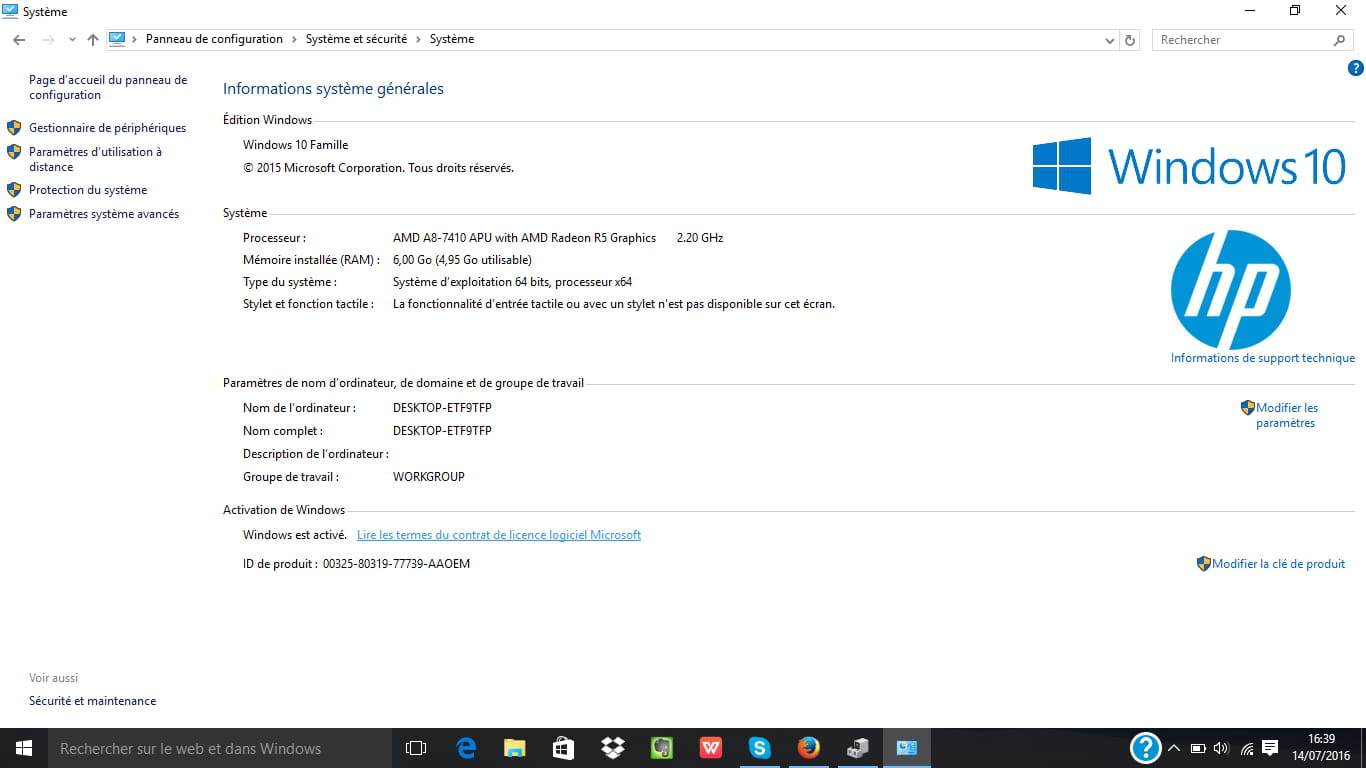Launch Firefox from the taskbar

(809, 748)
